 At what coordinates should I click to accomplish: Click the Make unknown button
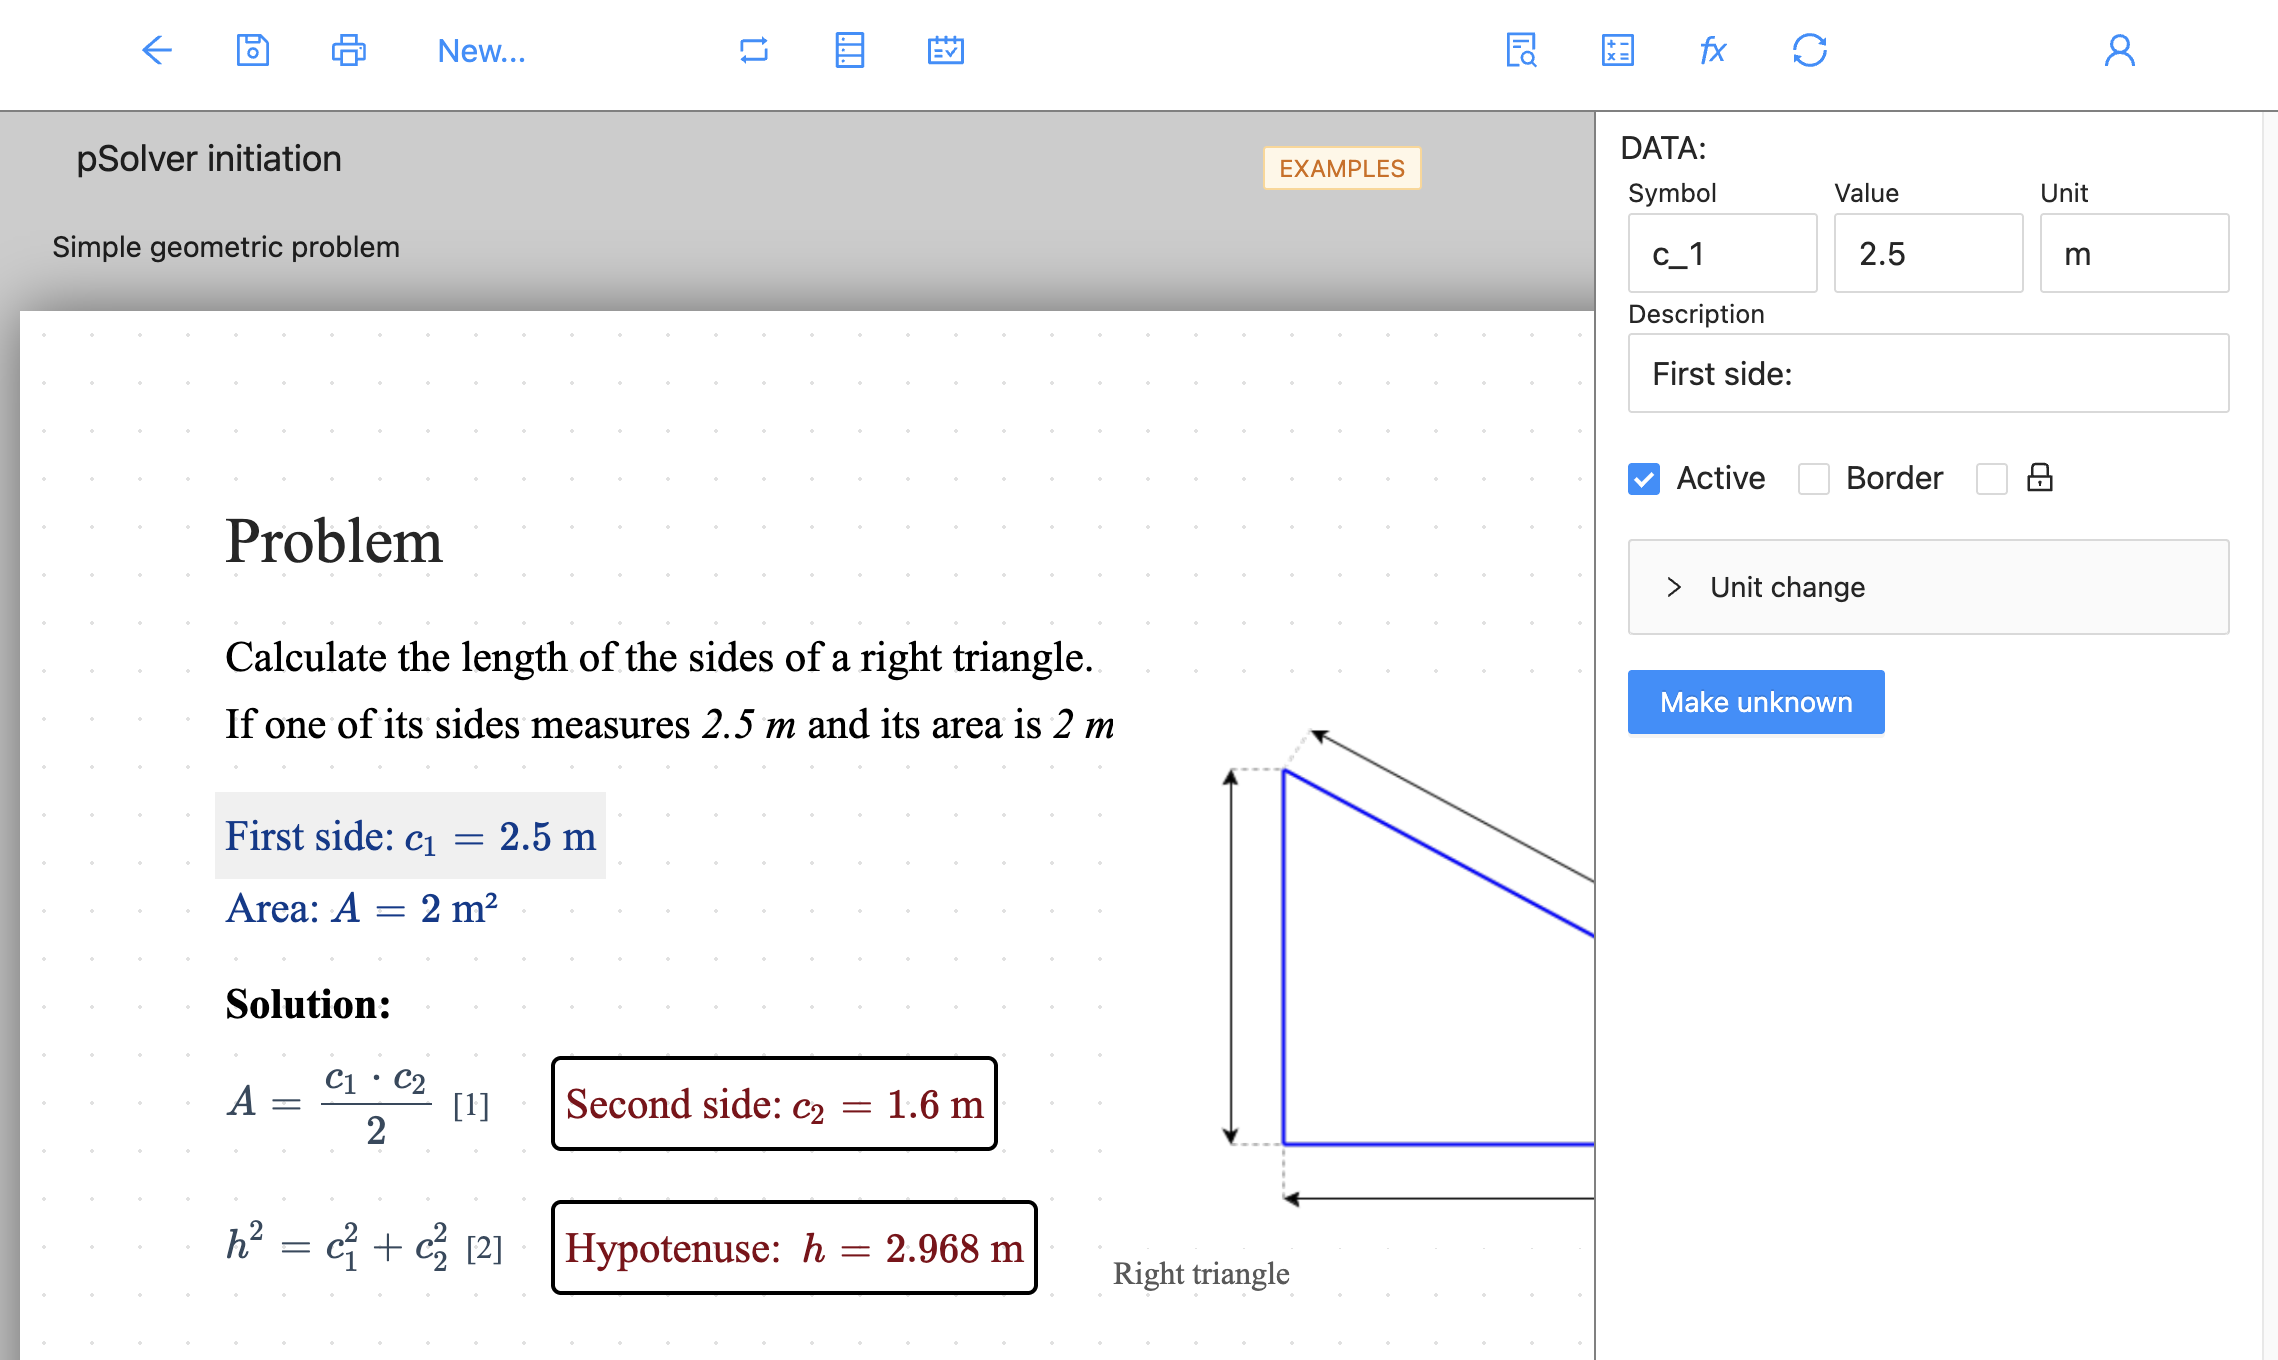coord(1756,702)
